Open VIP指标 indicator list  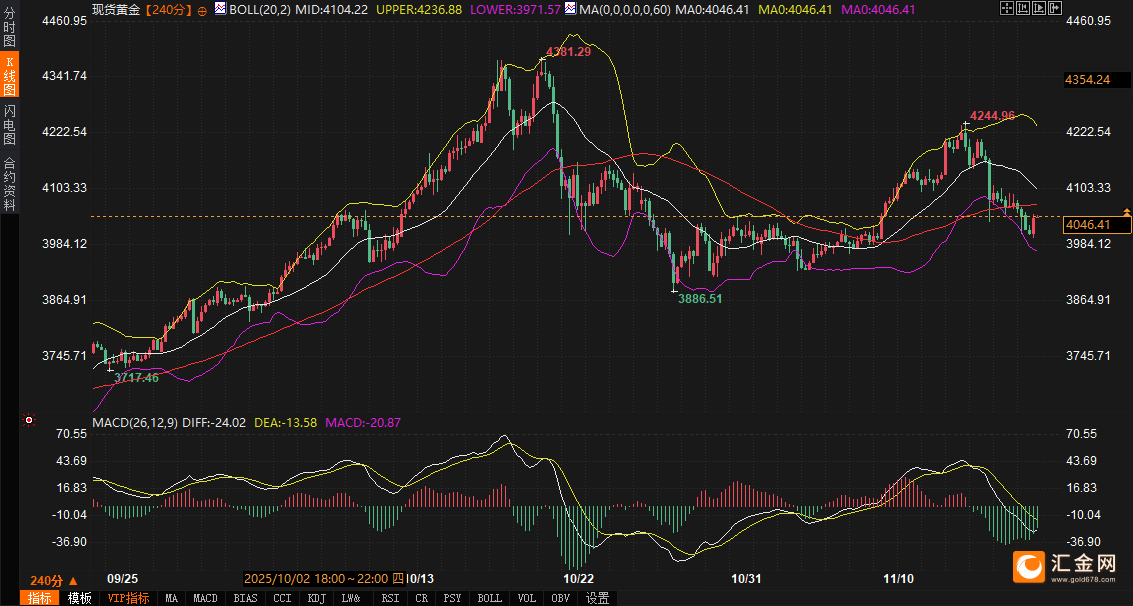coord(129,598)
